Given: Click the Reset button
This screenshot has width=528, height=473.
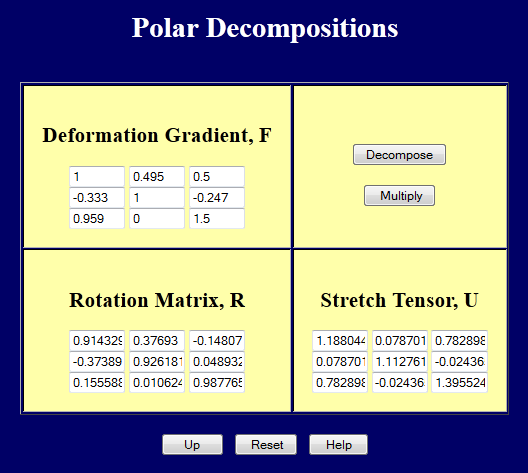Looking at the screenshot, I should coord(266,445).
